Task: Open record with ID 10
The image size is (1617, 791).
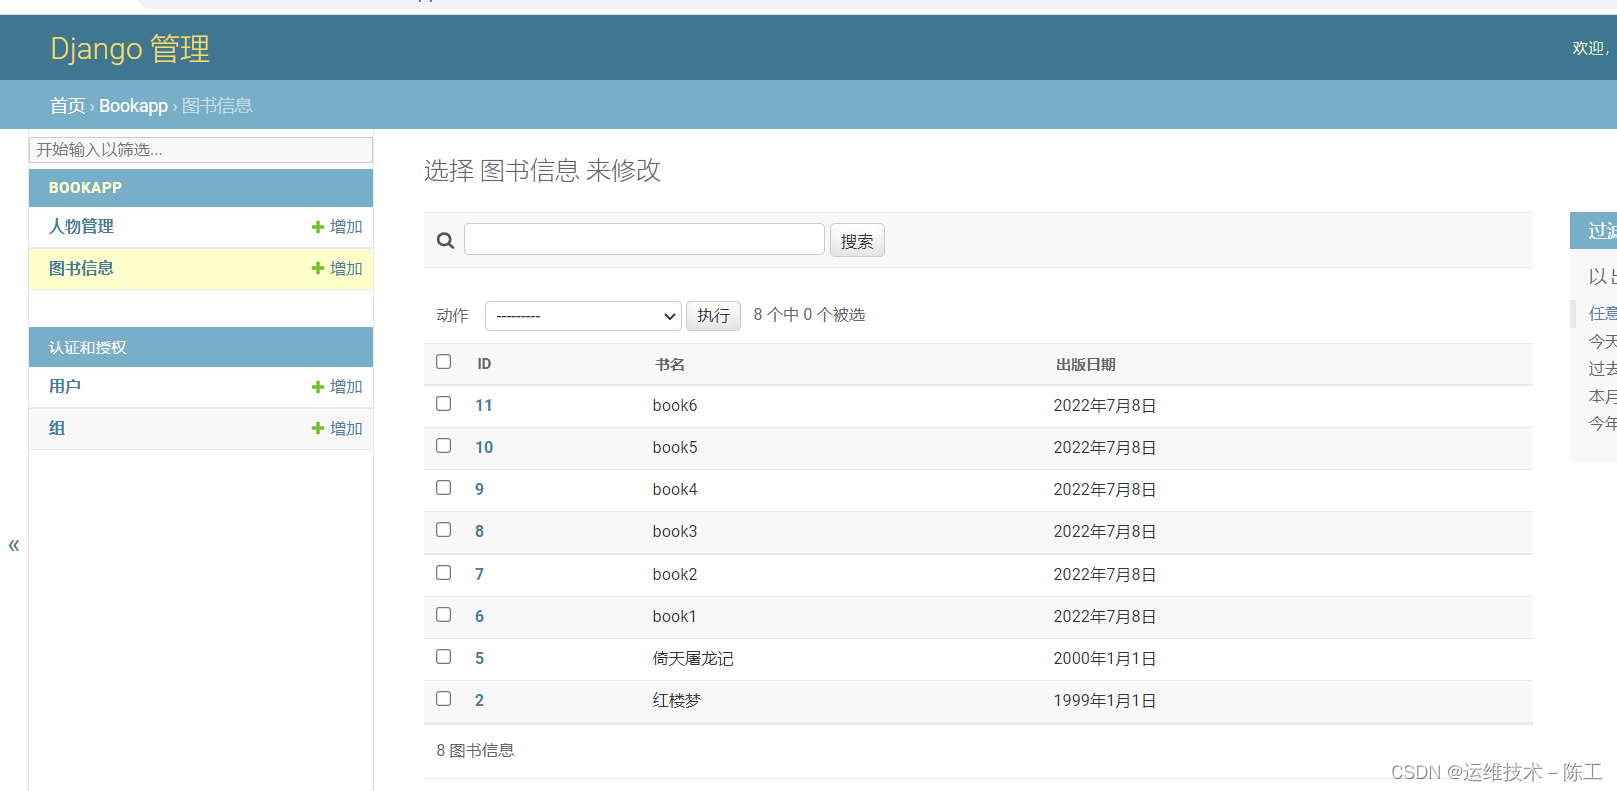Action: click(484, 448)
